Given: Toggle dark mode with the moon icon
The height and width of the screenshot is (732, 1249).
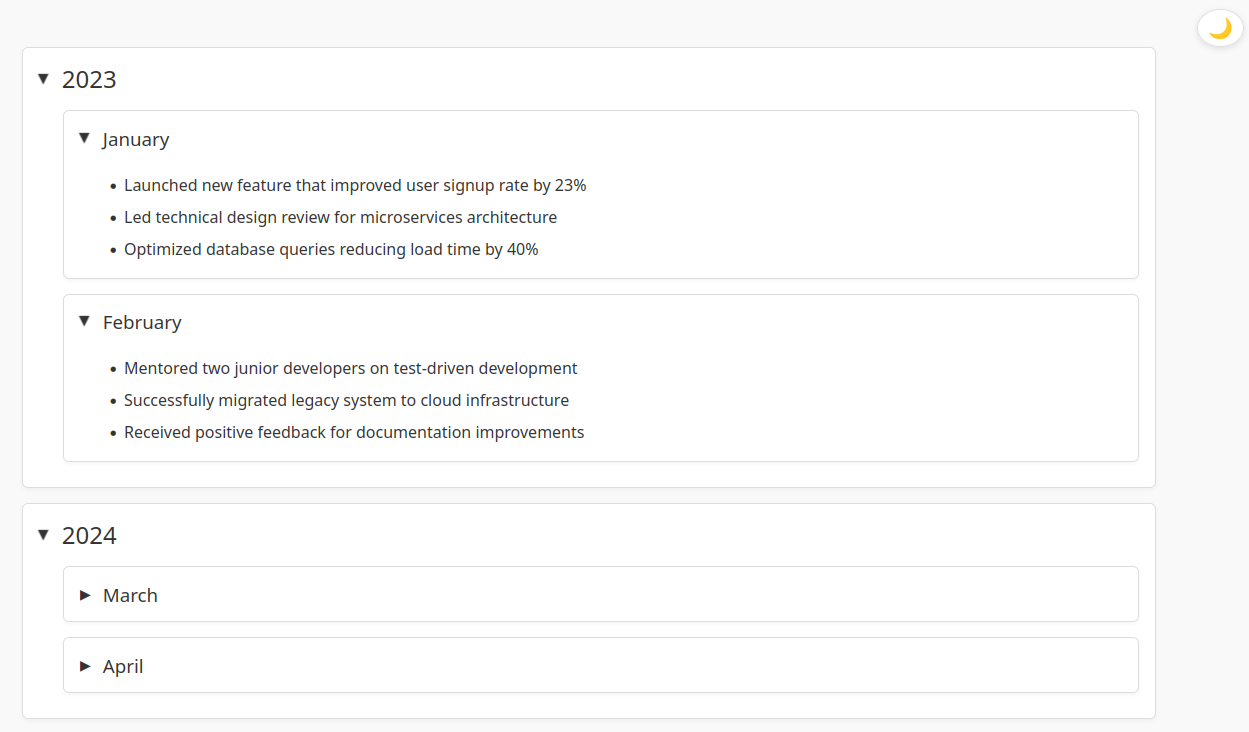Looking at the screenshot, I should click(x=1219, y=29).
